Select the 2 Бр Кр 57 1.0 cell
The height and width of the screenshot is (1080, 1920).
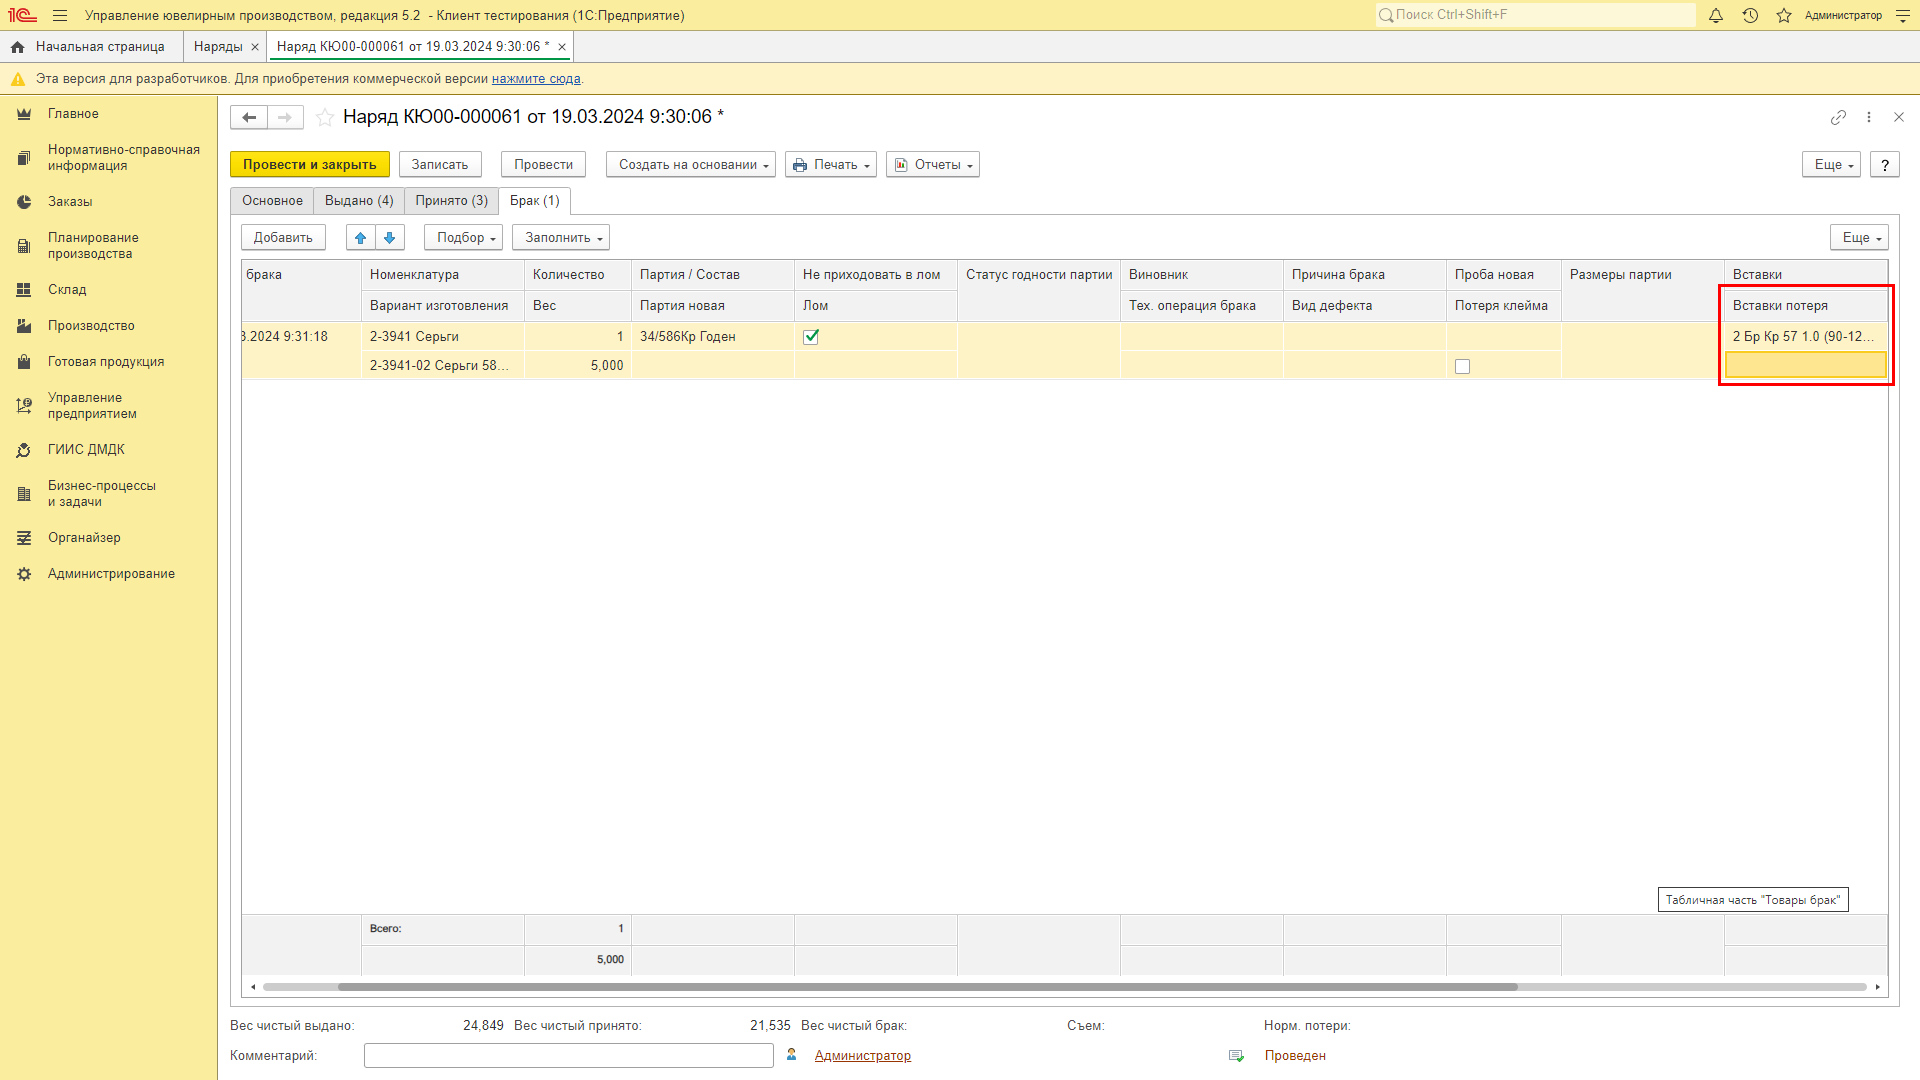[1806, 337]
